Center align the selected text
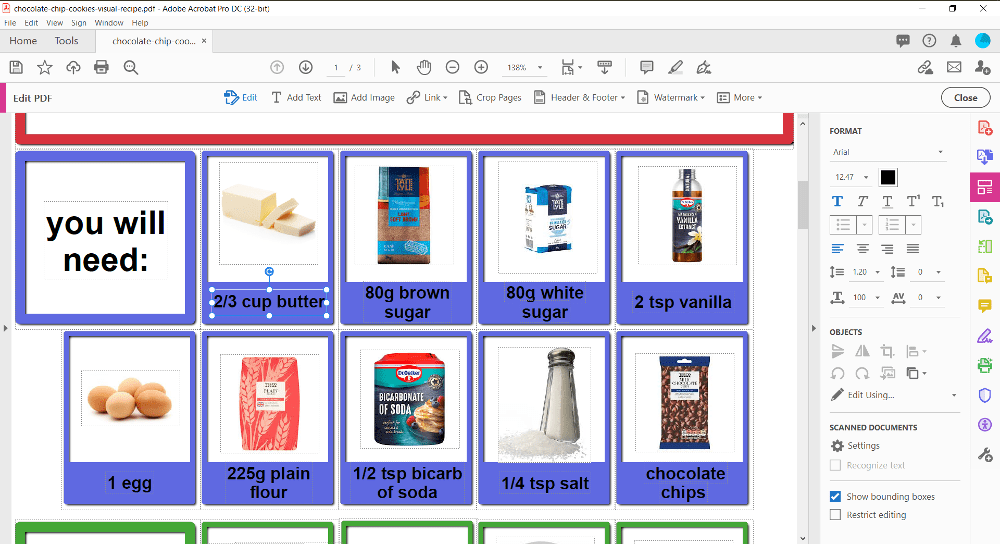1000x544 pixels. tap(862, 248)
